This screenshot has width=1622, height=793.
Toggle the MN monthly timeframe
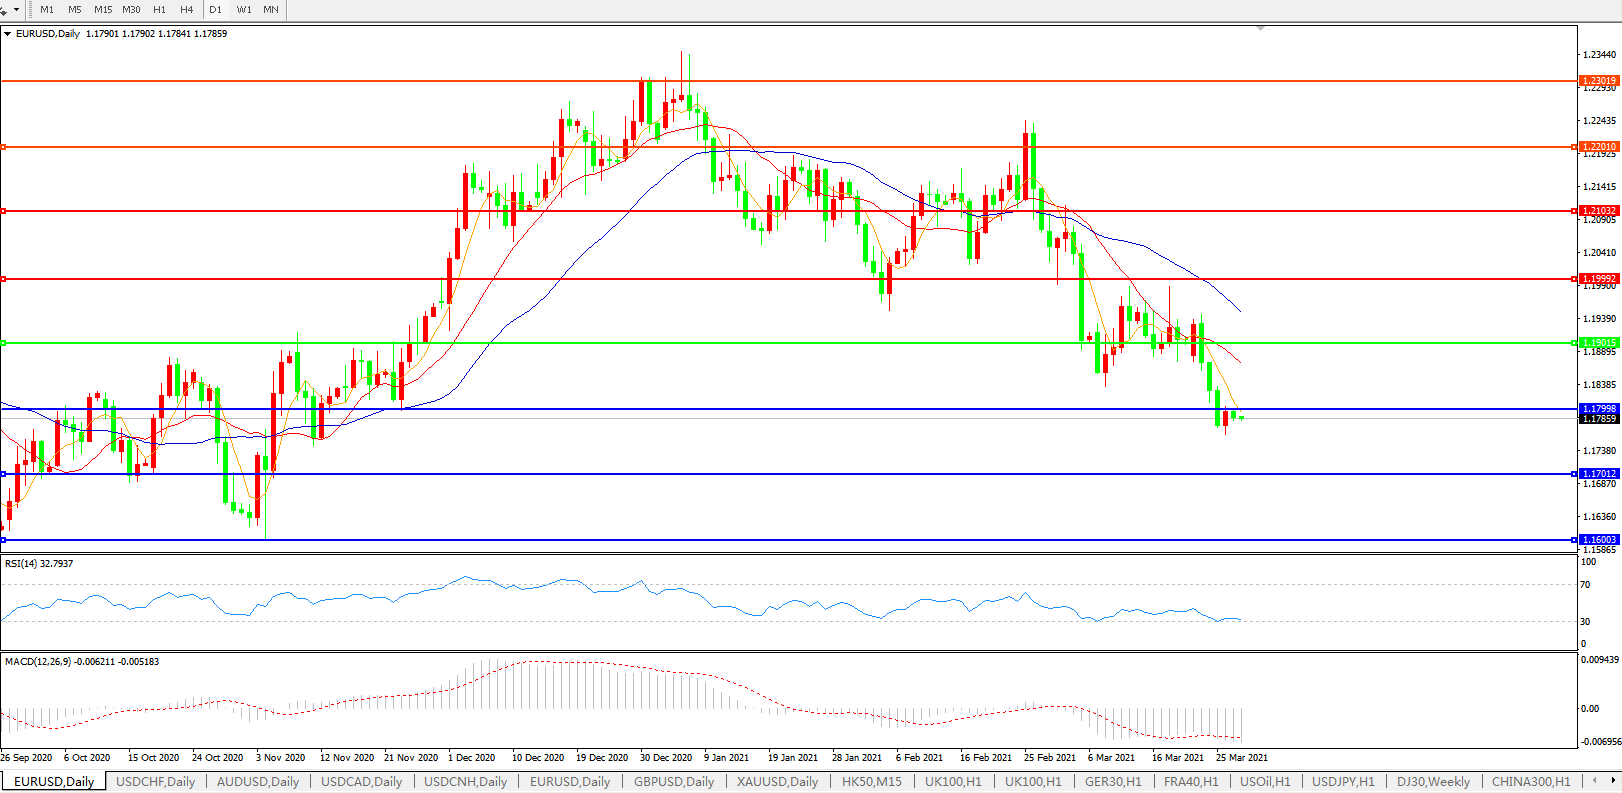pyautogui.click(x=271, y=10)
